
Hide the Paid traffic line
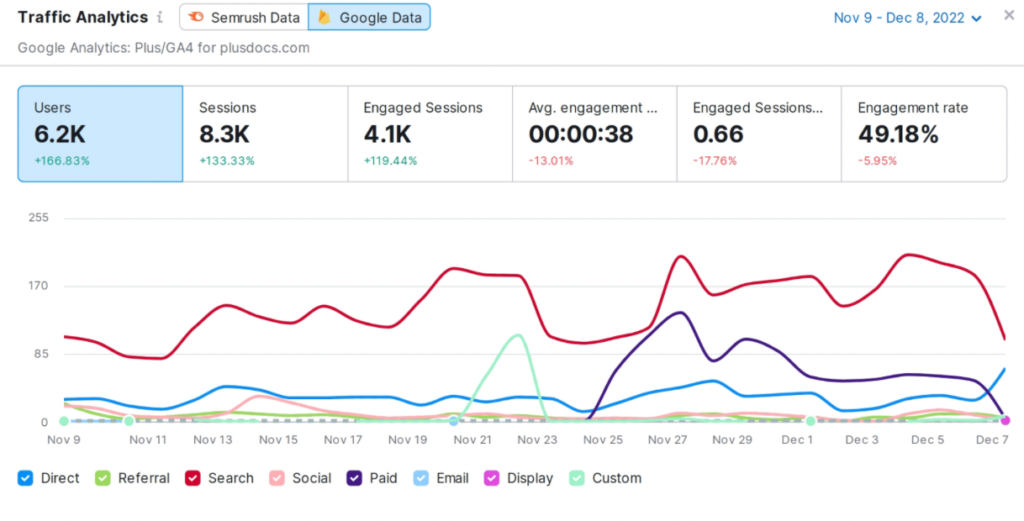(x=354, y=479)
